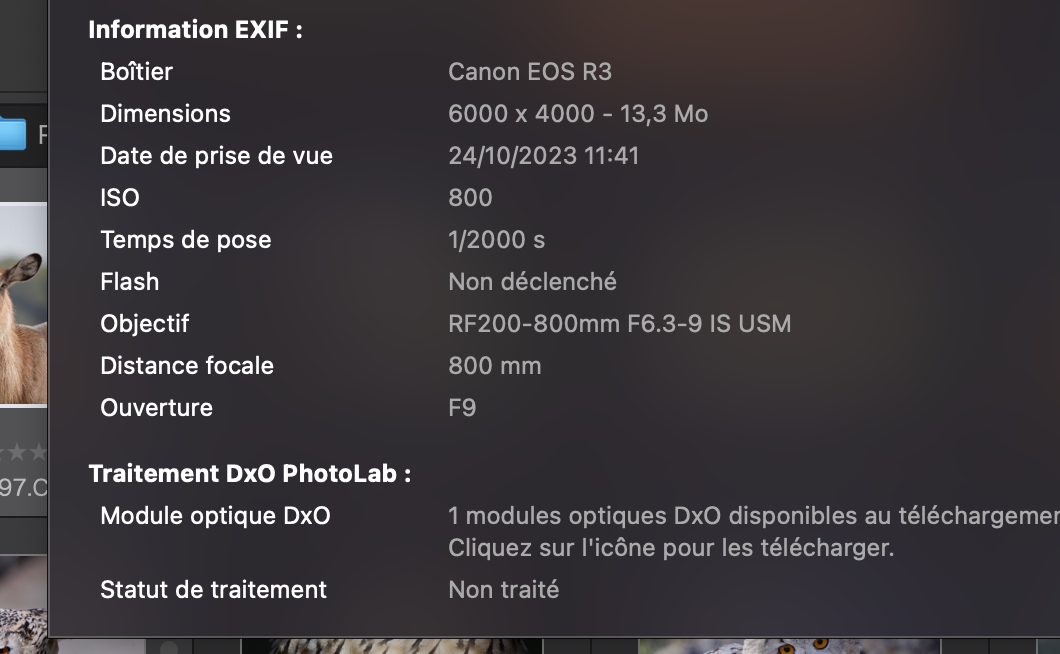The image size is (1060, 654).
Task: Click the Canon EOS R3 camera body value
Action: pos(529,72)
